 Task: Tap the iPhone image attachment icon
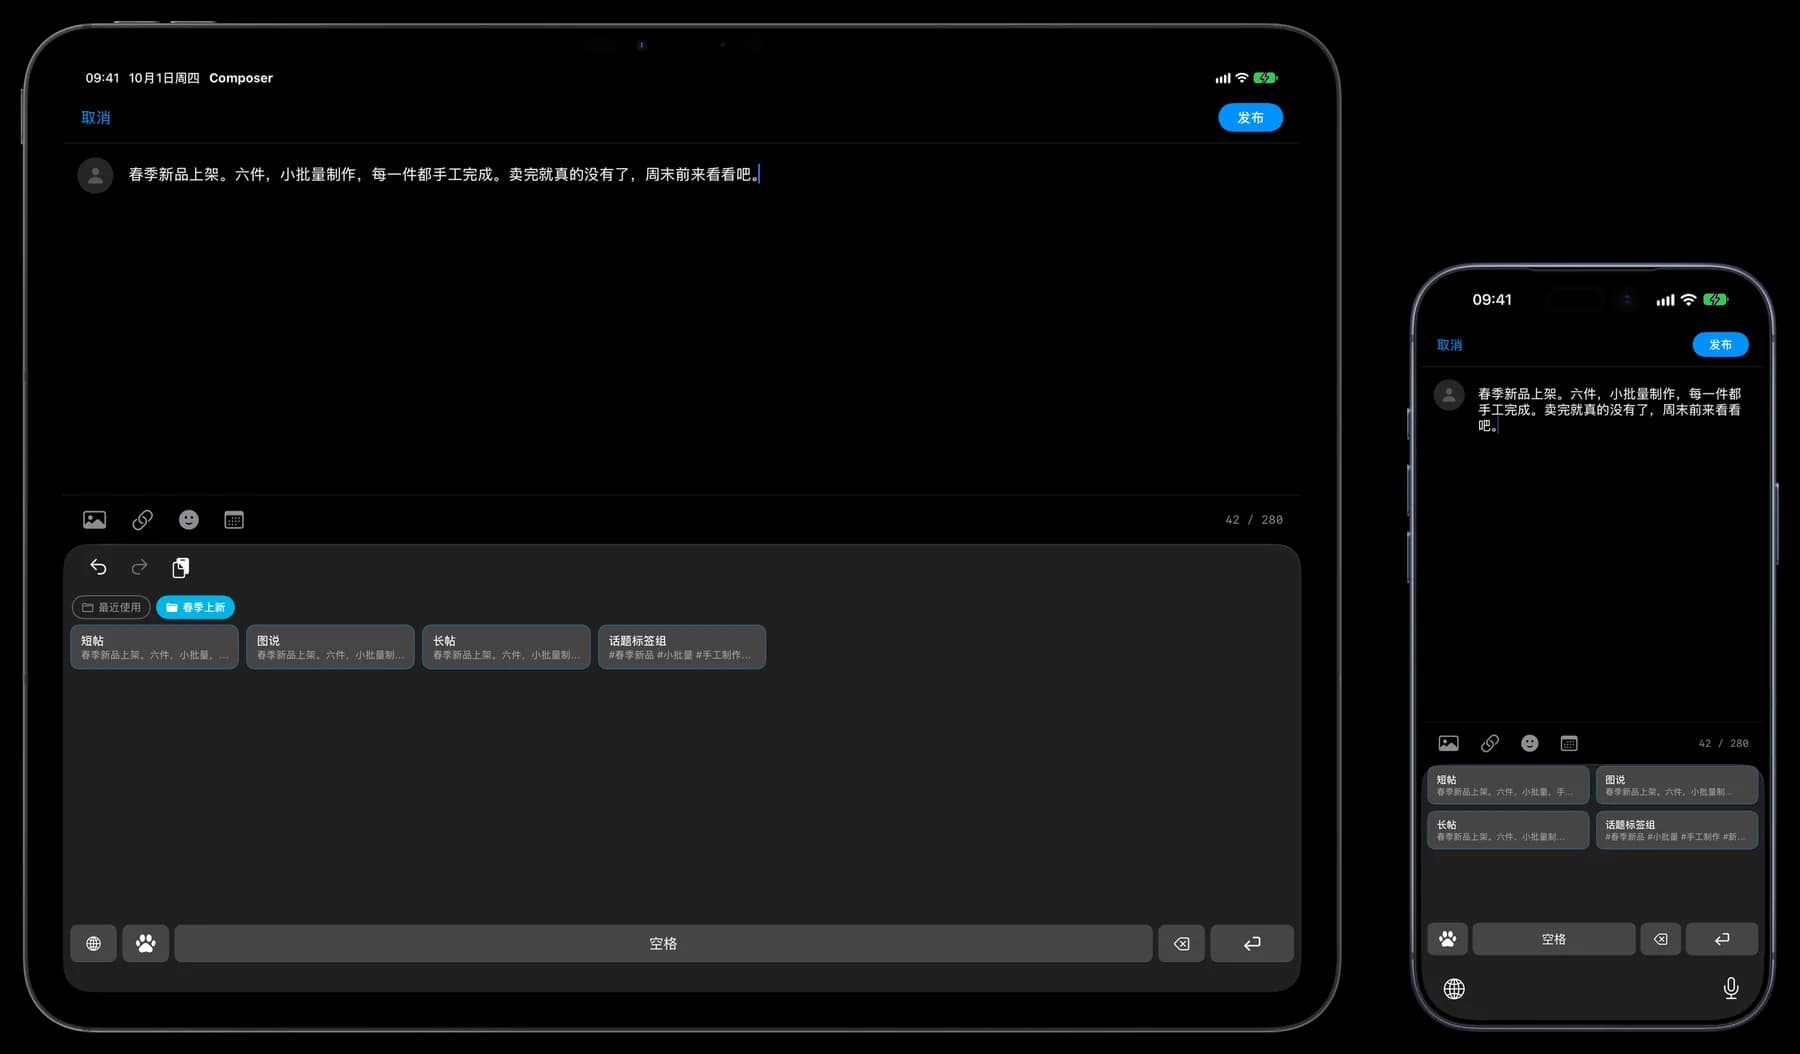click(x=1448, y=743)
